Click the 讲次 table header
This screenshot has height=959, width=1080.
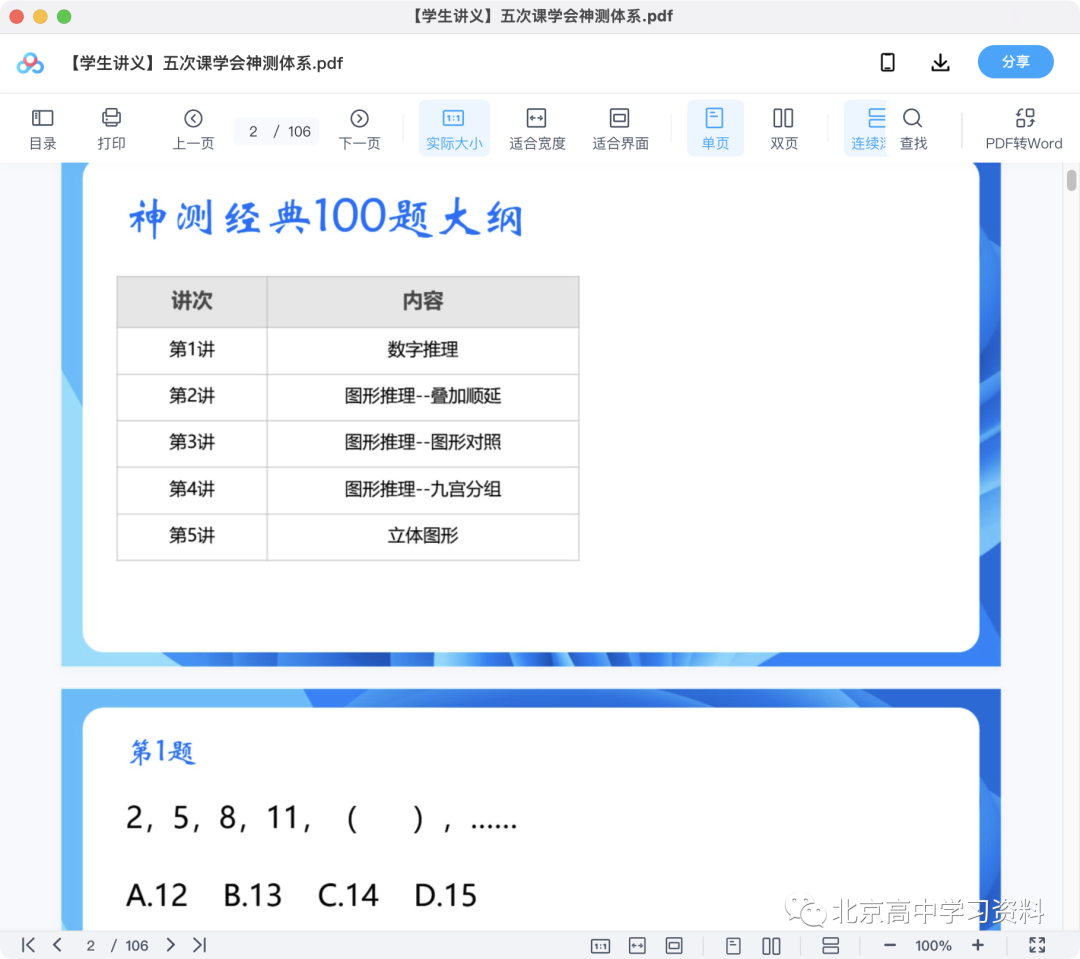(x=192, y=301)
